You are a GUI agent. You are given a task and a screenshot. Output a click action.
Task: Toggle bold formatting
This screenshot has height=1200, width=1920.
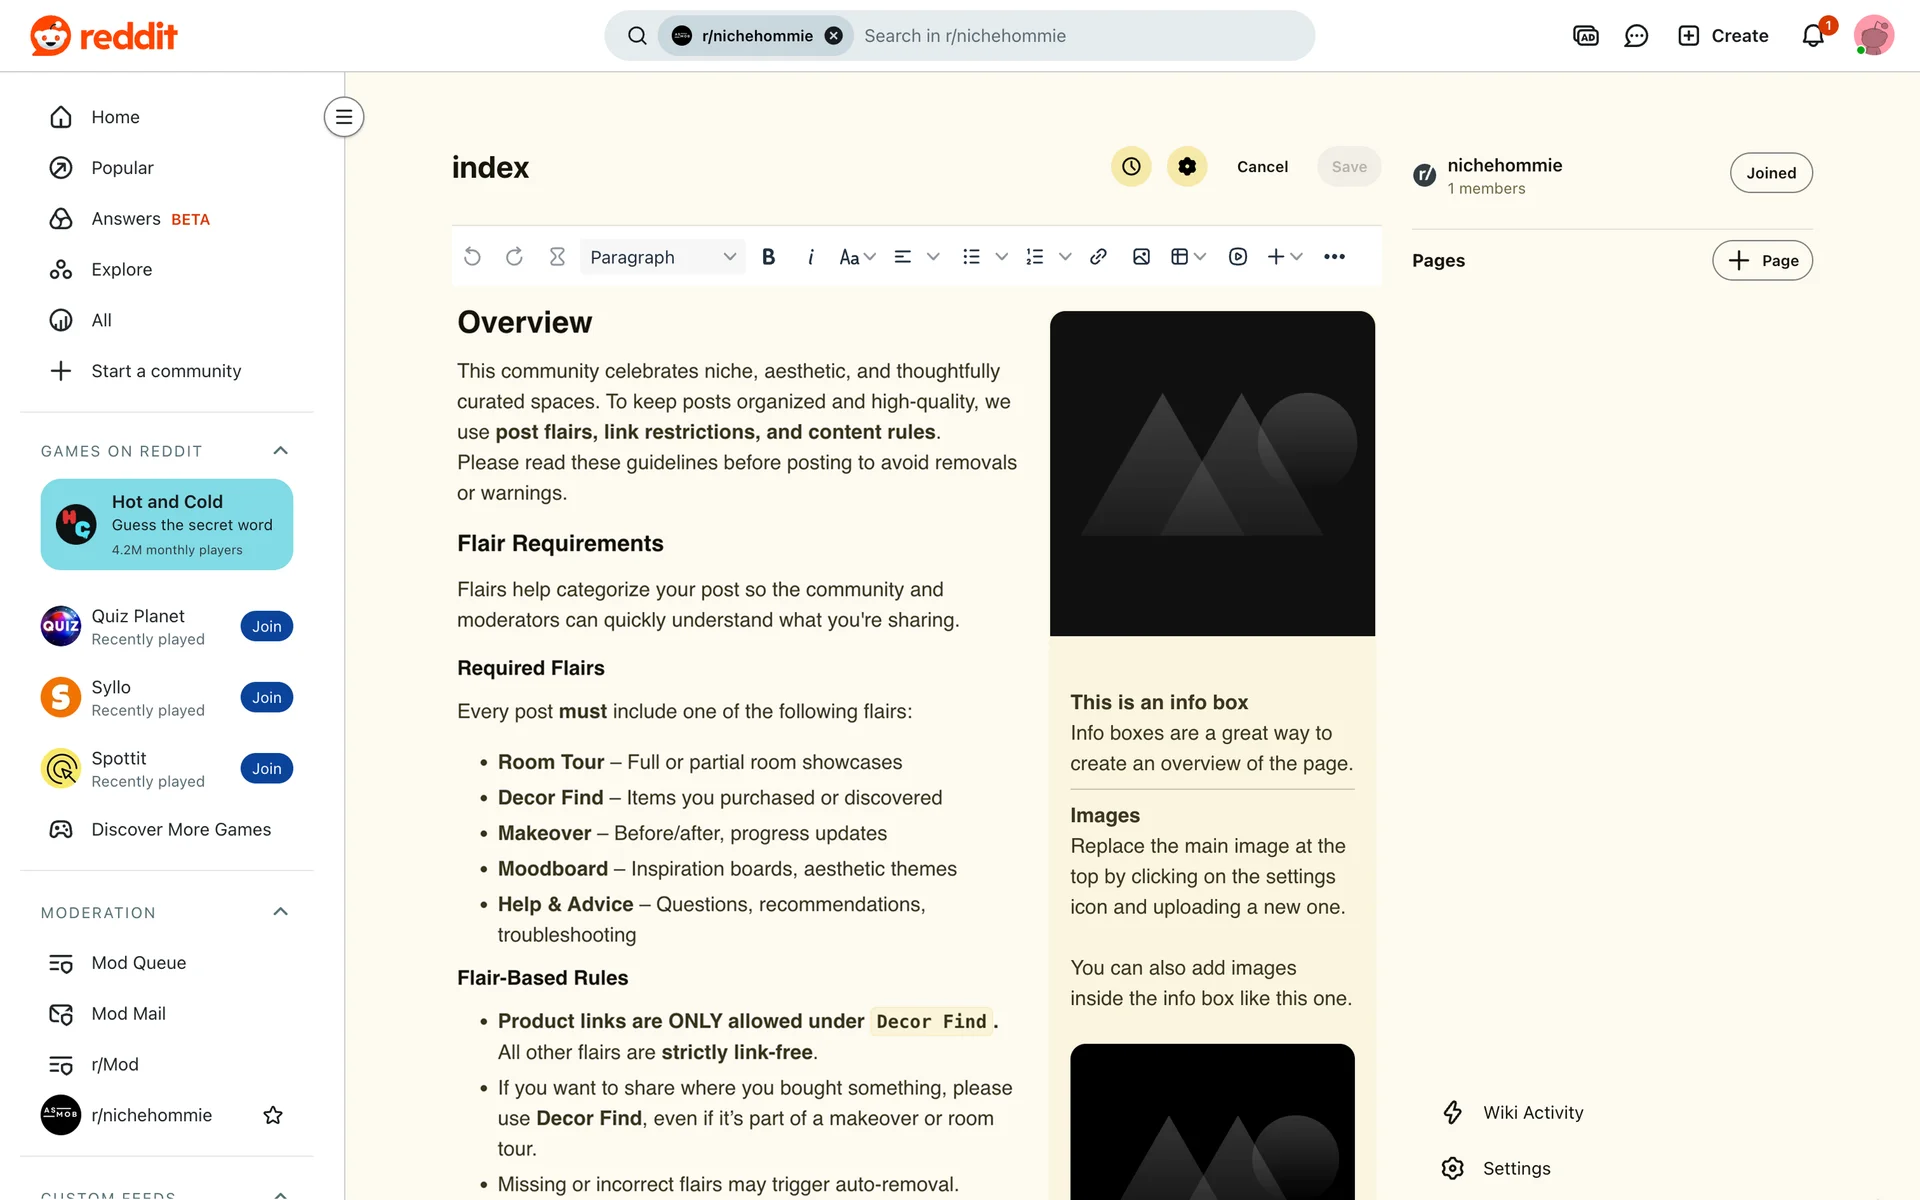768,257
